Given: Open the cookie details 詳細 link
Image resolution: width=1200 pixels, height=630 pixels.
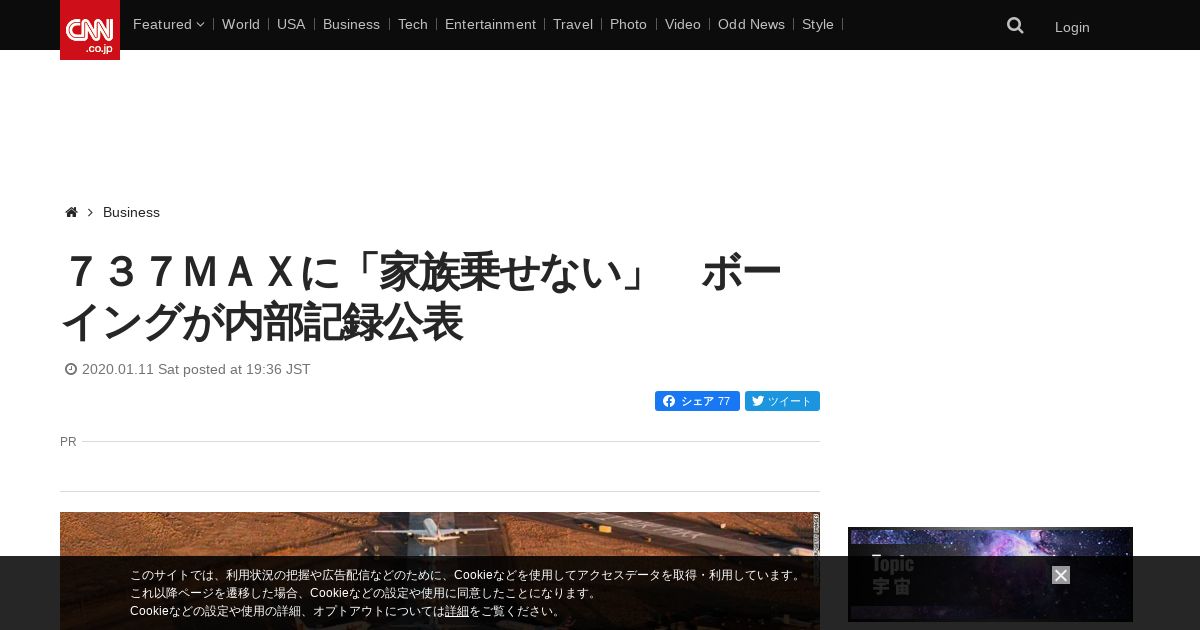Looking at the screenshot, I should [x=457, y=611].
